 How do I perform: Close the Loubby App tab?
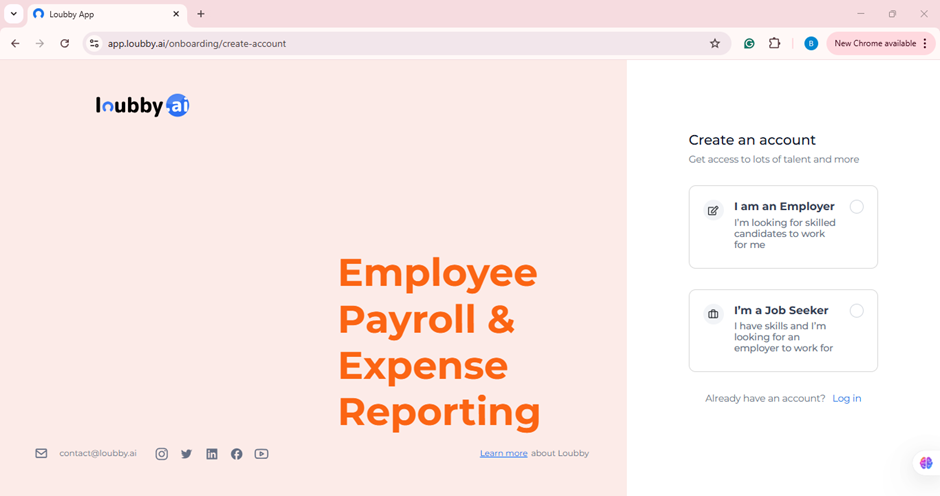[176, 14]
